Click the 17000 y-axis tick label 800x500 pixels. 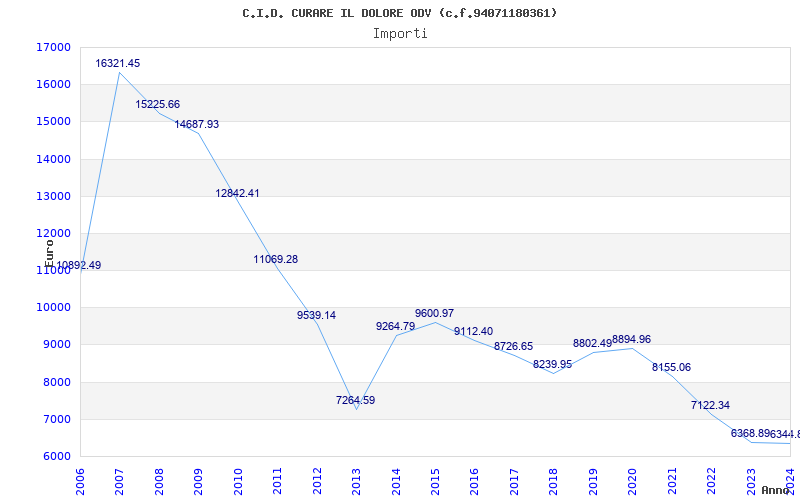click(53, 47)
